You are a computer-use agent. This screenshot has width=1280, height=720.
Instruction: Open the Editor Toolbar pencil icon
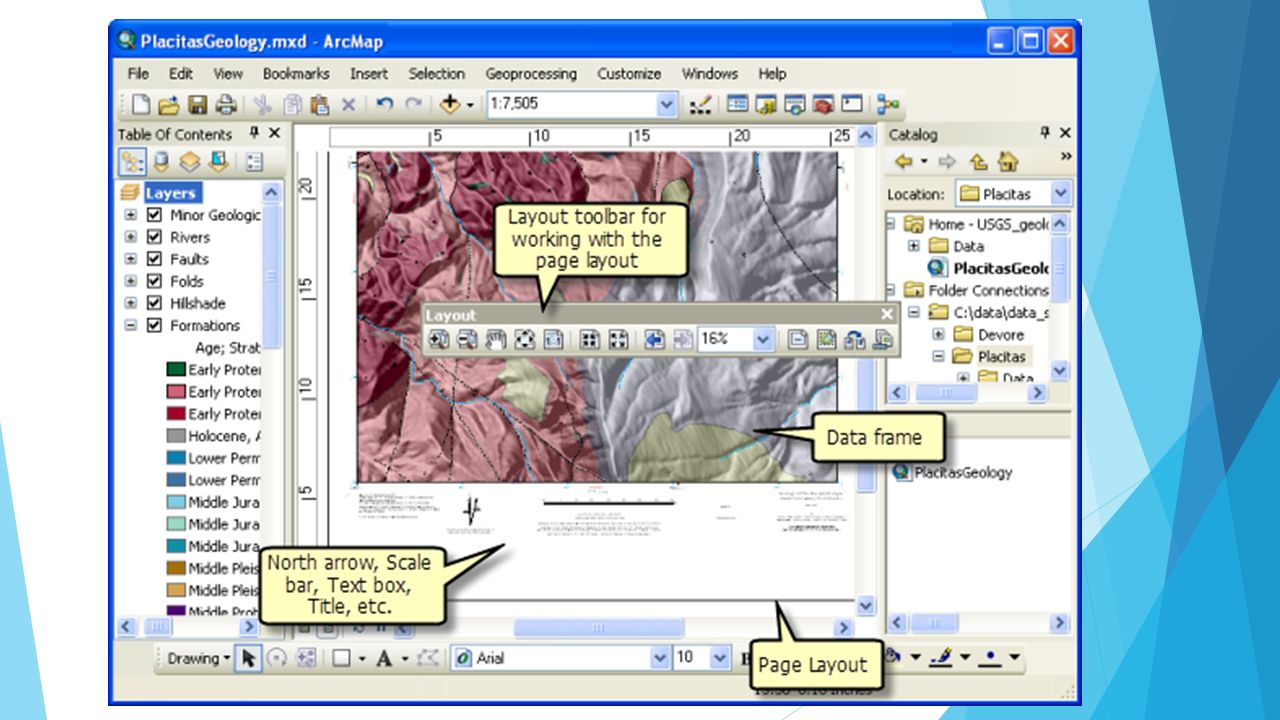(x=700, y=104)
